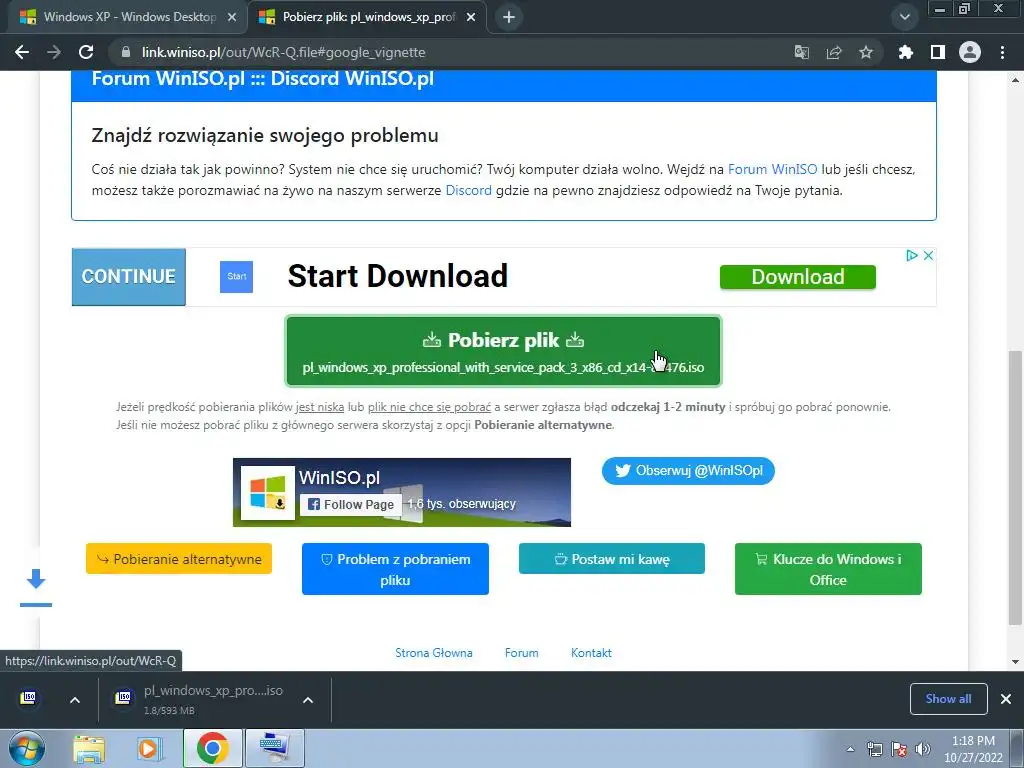Click Chrome icon in taskbar
This screenshot has height=768, width=1024.
click(x=212, y=748)
